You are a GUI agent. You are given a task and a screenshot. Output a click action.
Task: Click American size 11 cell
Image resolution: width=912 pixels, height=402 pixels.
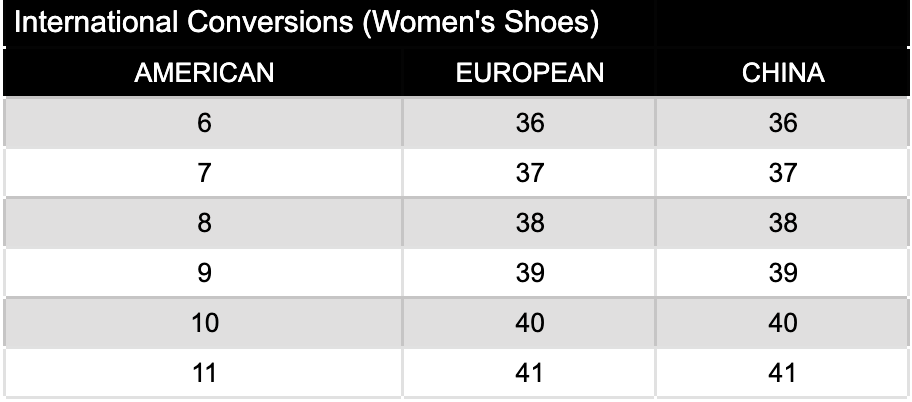pos(204,373)
